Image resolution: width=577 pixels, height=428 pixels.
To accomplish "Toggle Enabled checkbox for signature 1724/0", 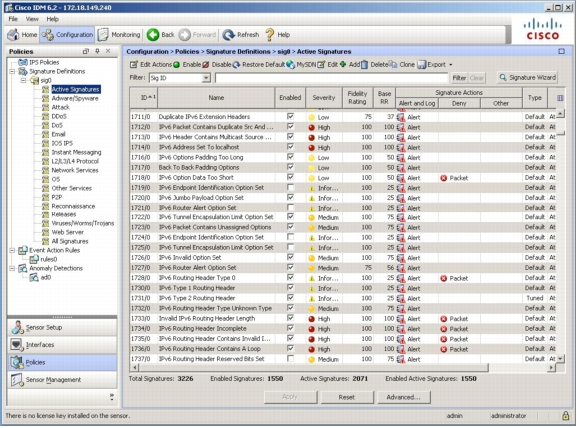I will click(290, 237).
